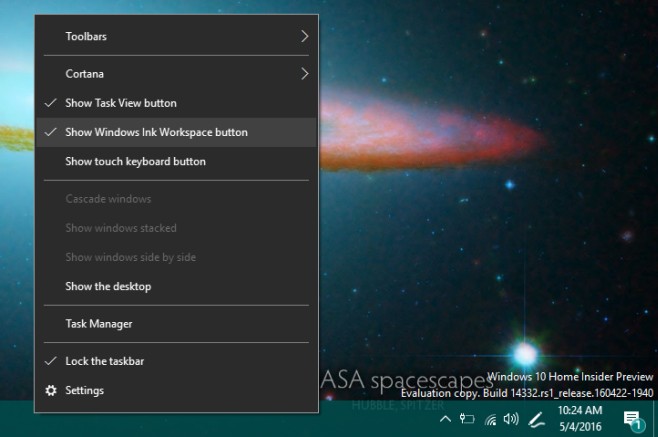Open the Cortana submenu entry
Image resolution: width=658 pixels, height=437 pixels.
(x=176, y=74)
